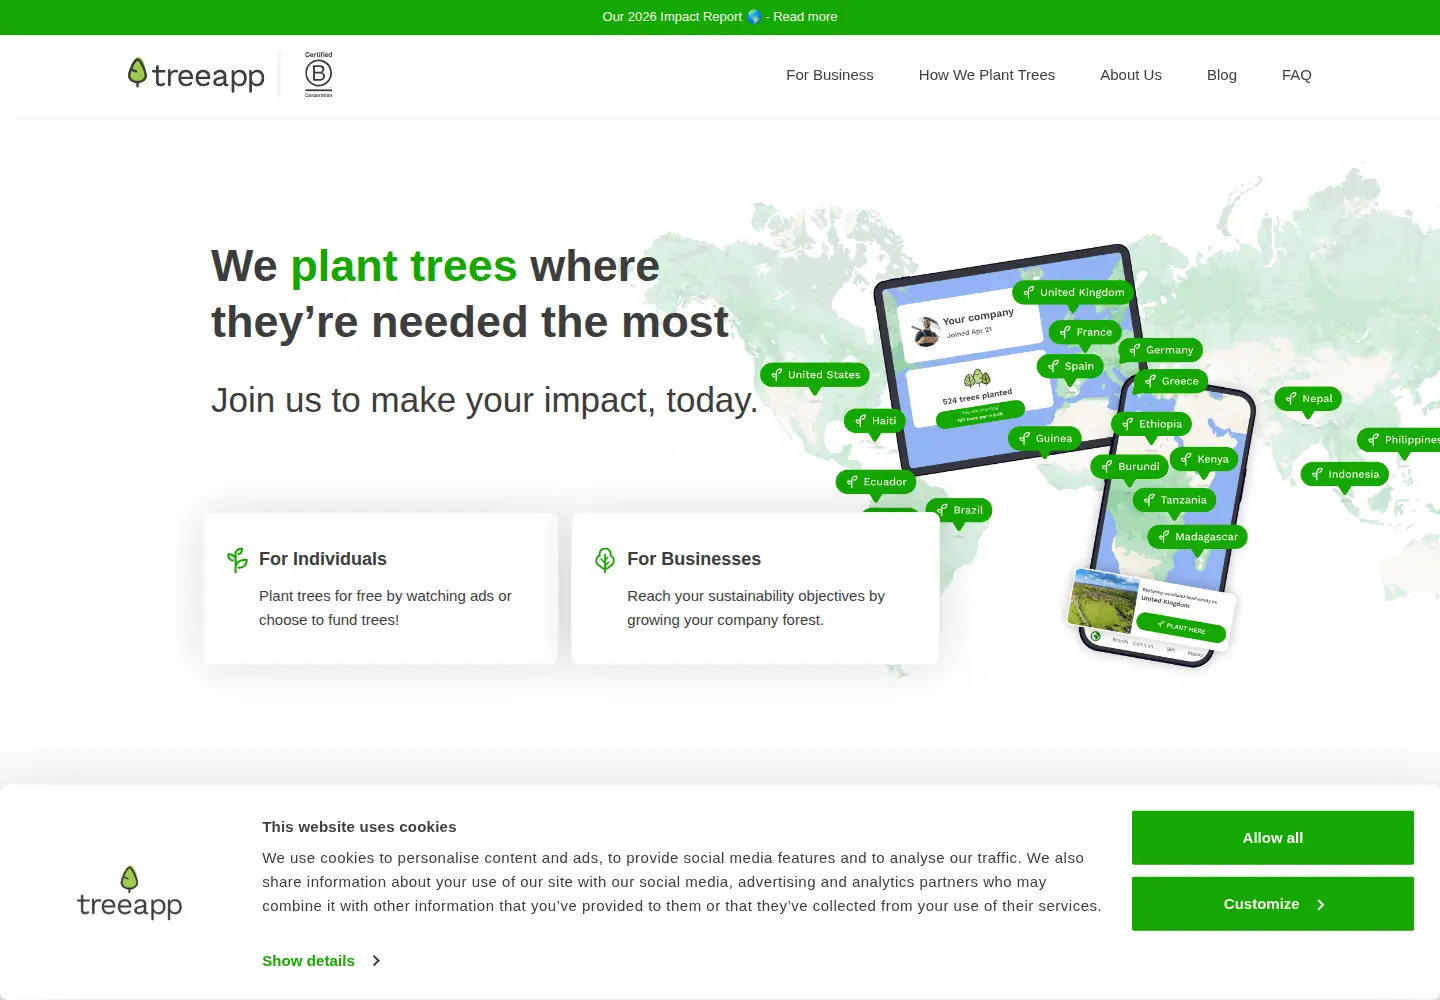This screenshot has height=1000, width=1440.
Task: Click the PLANT HERE button on phone mockup
Action: pos(1181,628)
